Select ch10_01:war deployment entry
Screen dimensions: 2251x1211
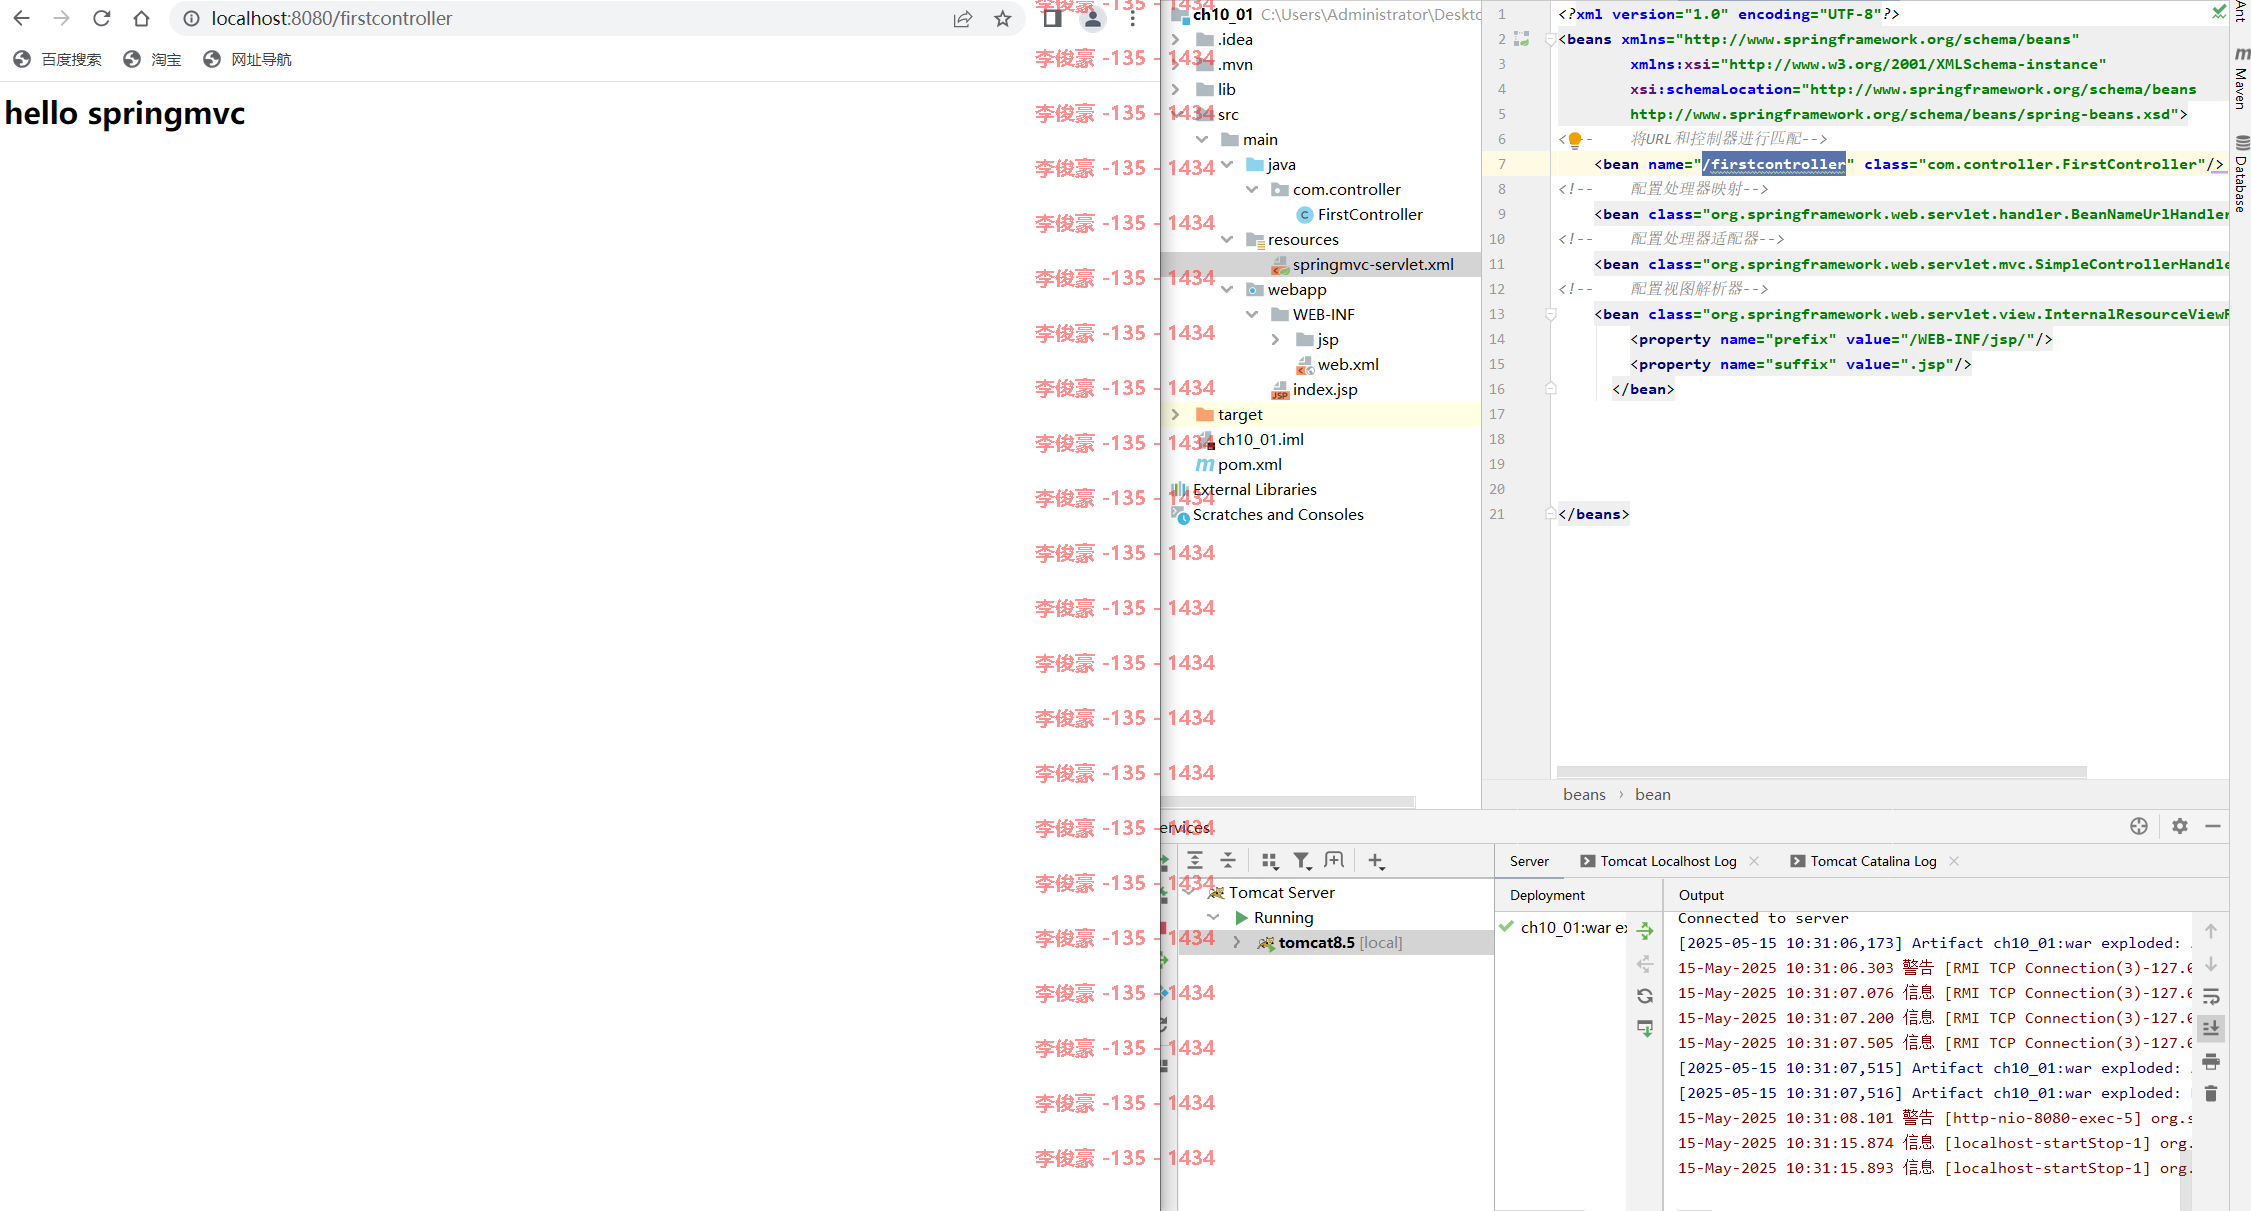tap(1563, 927)
